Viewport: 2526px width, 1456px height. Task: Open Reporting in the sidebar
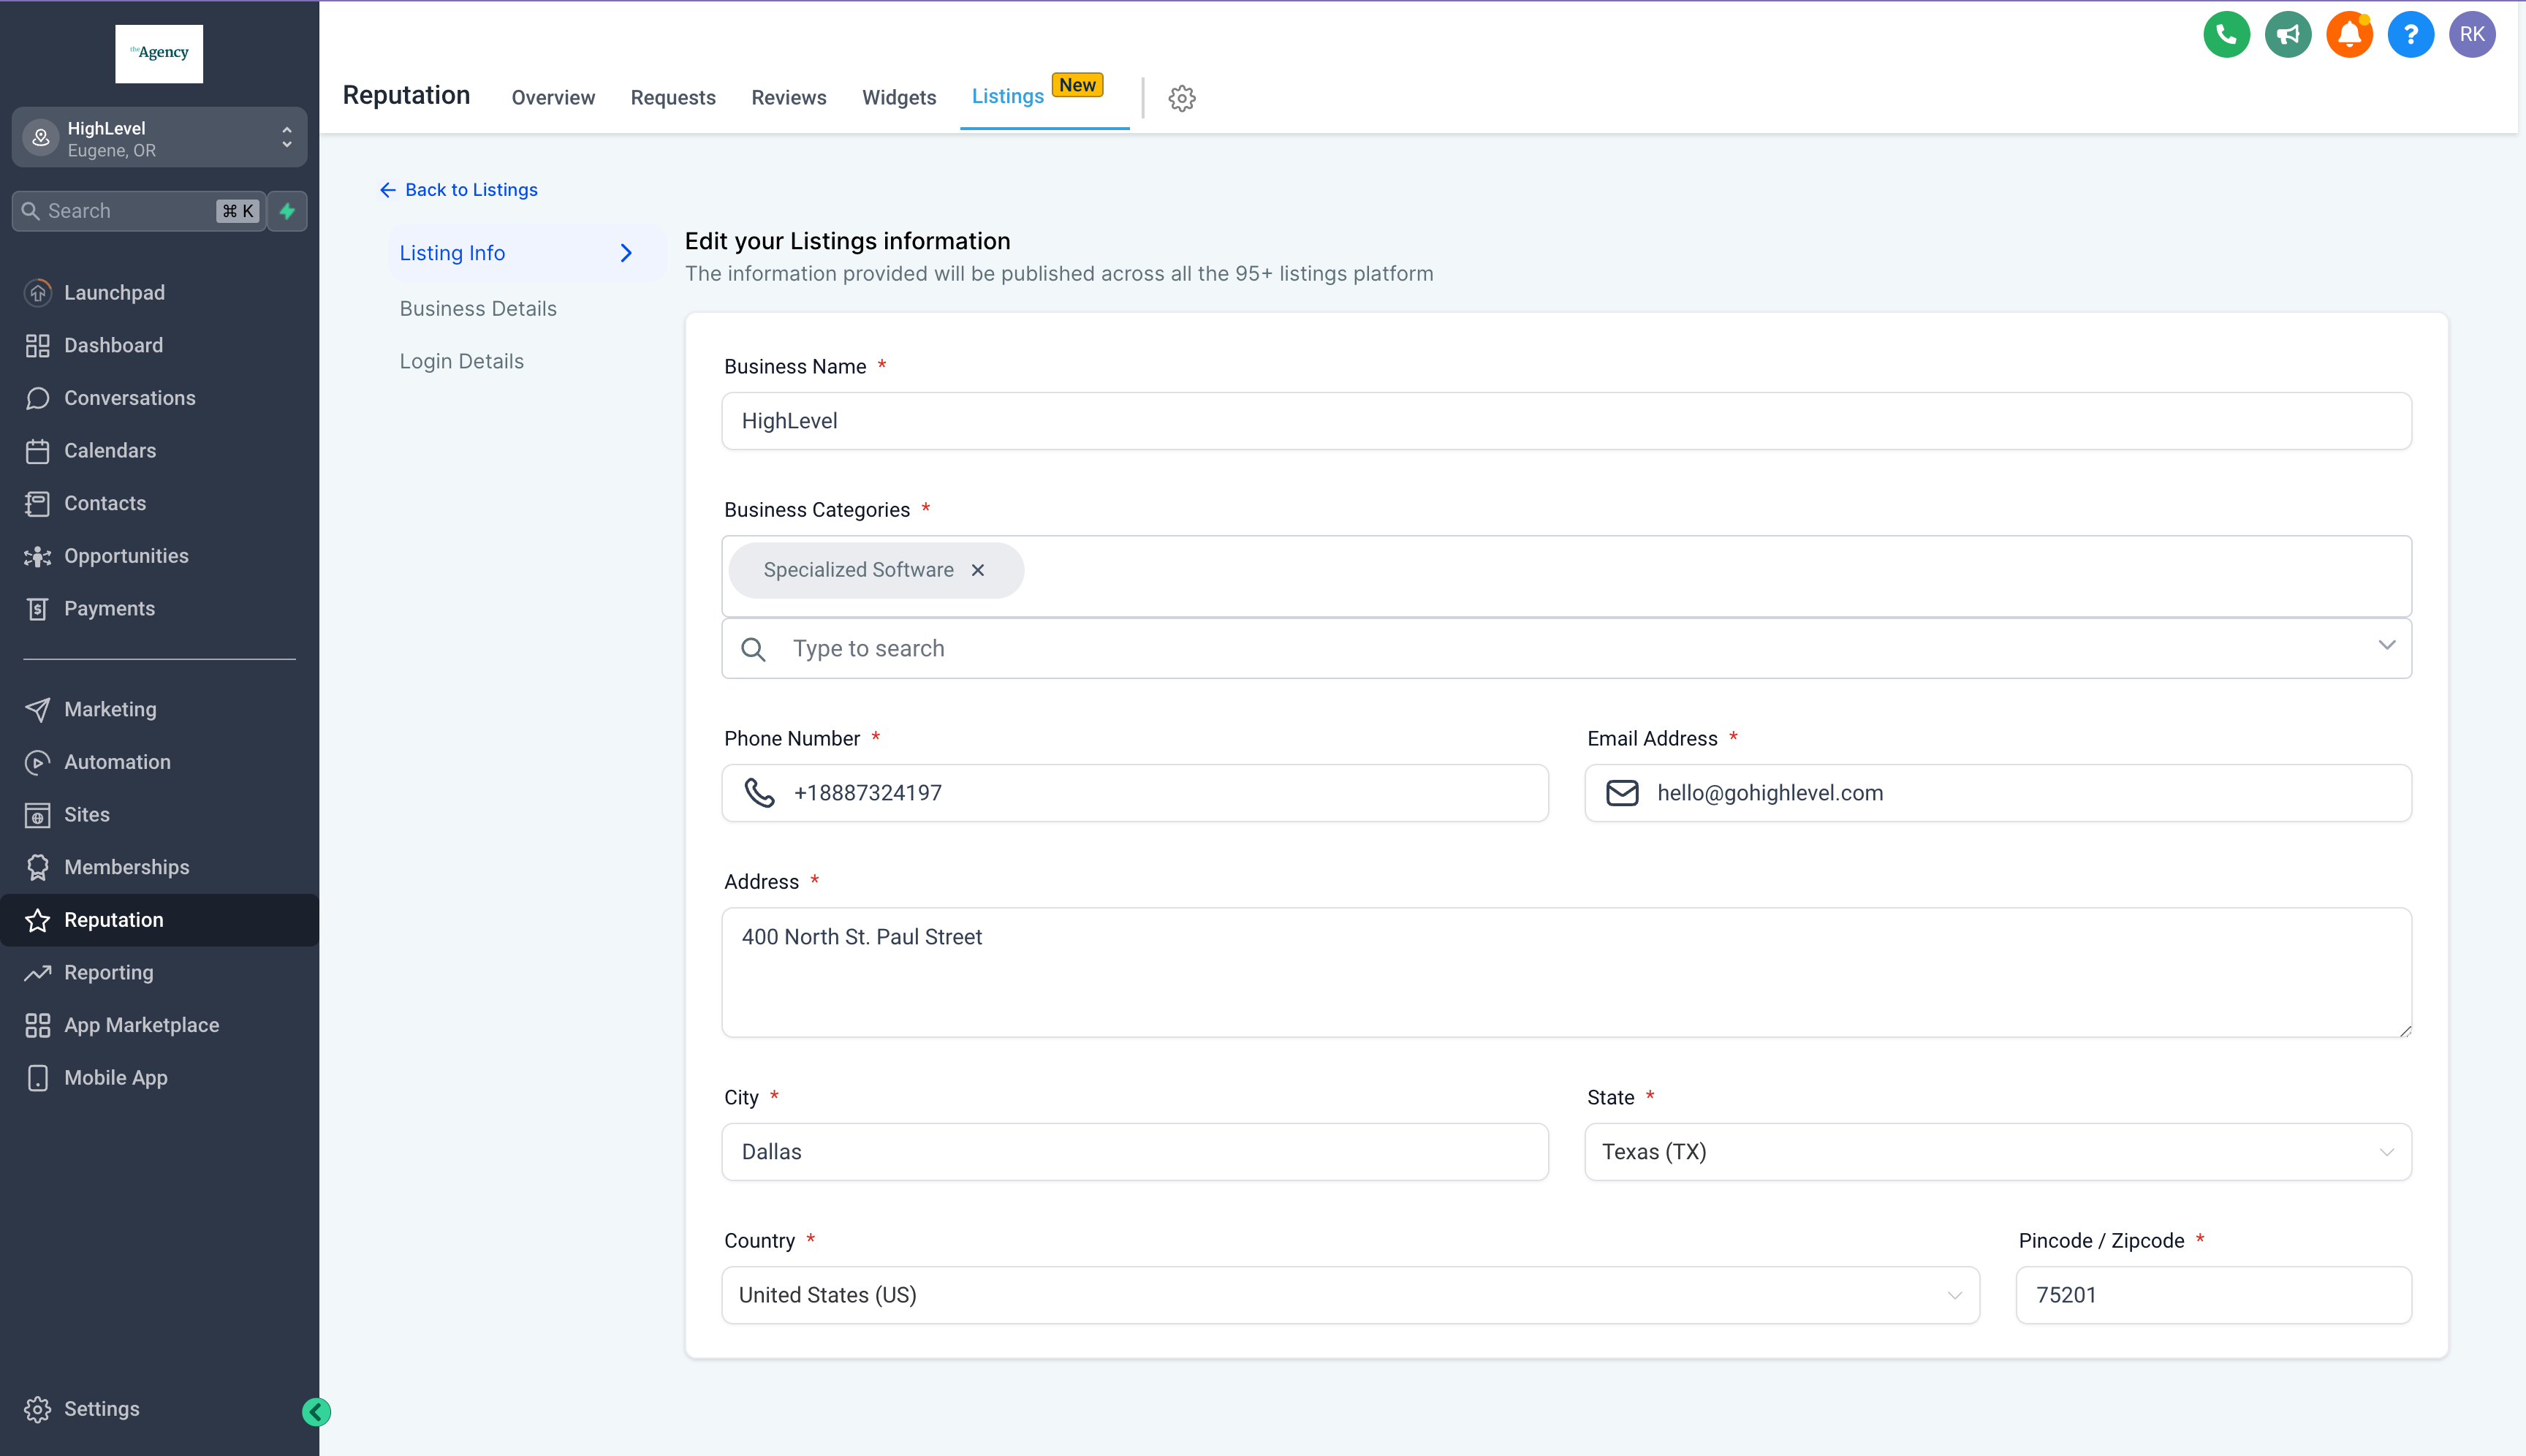159,973
